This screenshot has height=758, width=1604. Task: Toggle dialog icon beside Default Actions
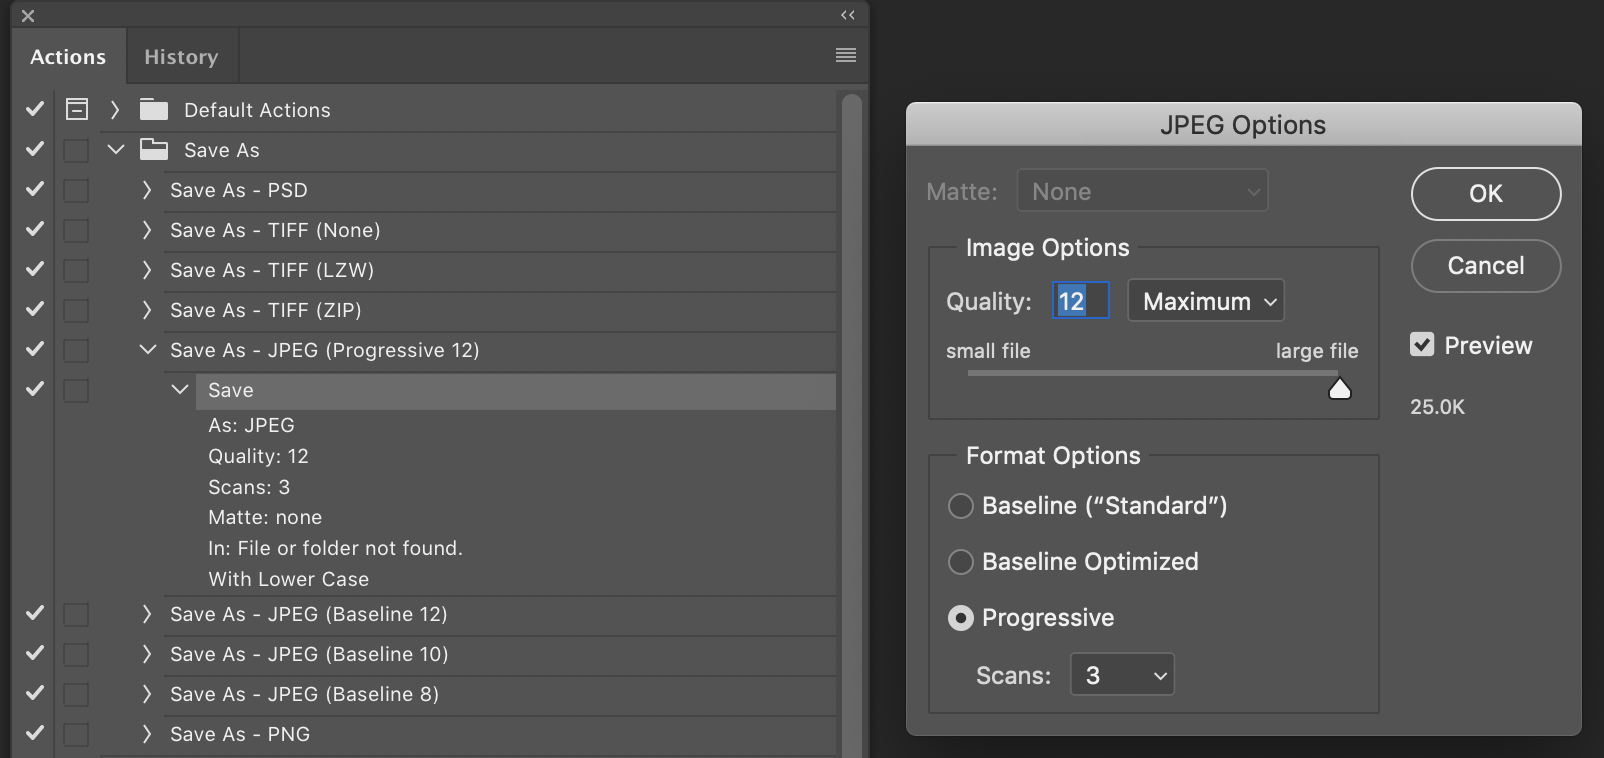(x=77, y=109)
